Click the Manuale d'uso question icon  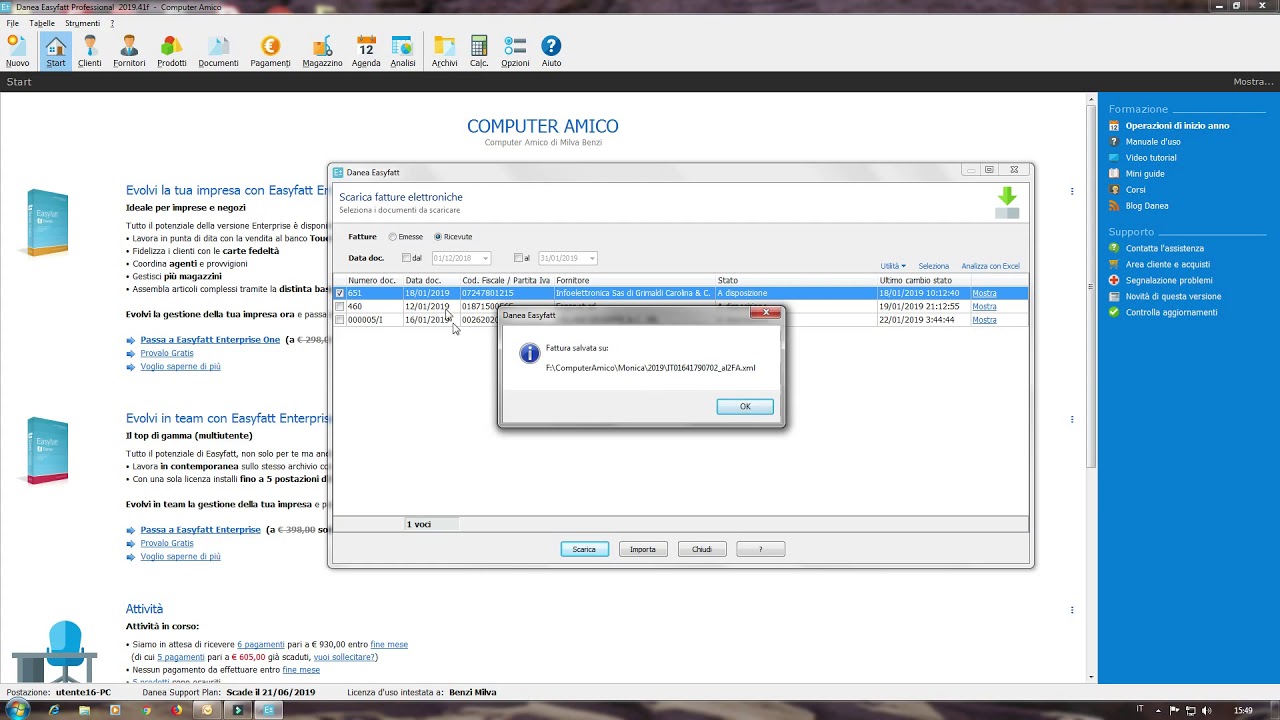1115,142
